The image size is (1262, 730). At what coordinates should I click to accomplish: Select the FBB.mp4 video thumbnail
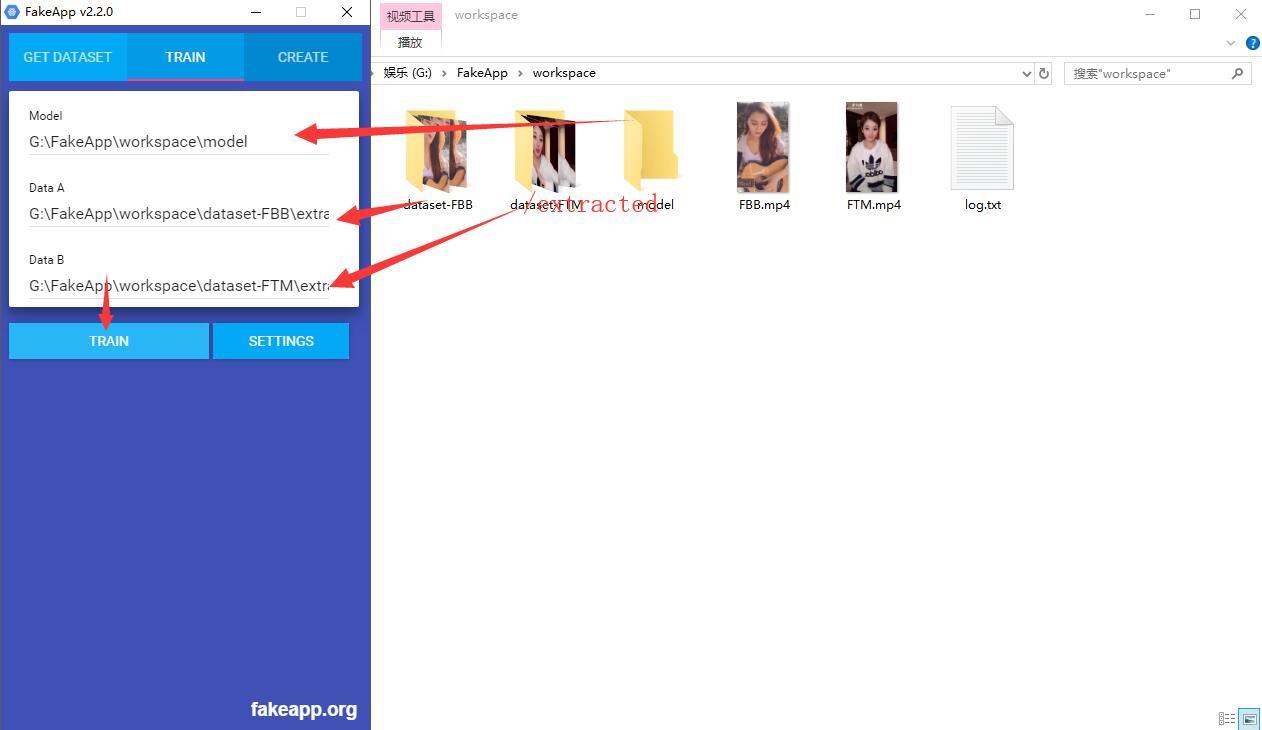point(763,147)
